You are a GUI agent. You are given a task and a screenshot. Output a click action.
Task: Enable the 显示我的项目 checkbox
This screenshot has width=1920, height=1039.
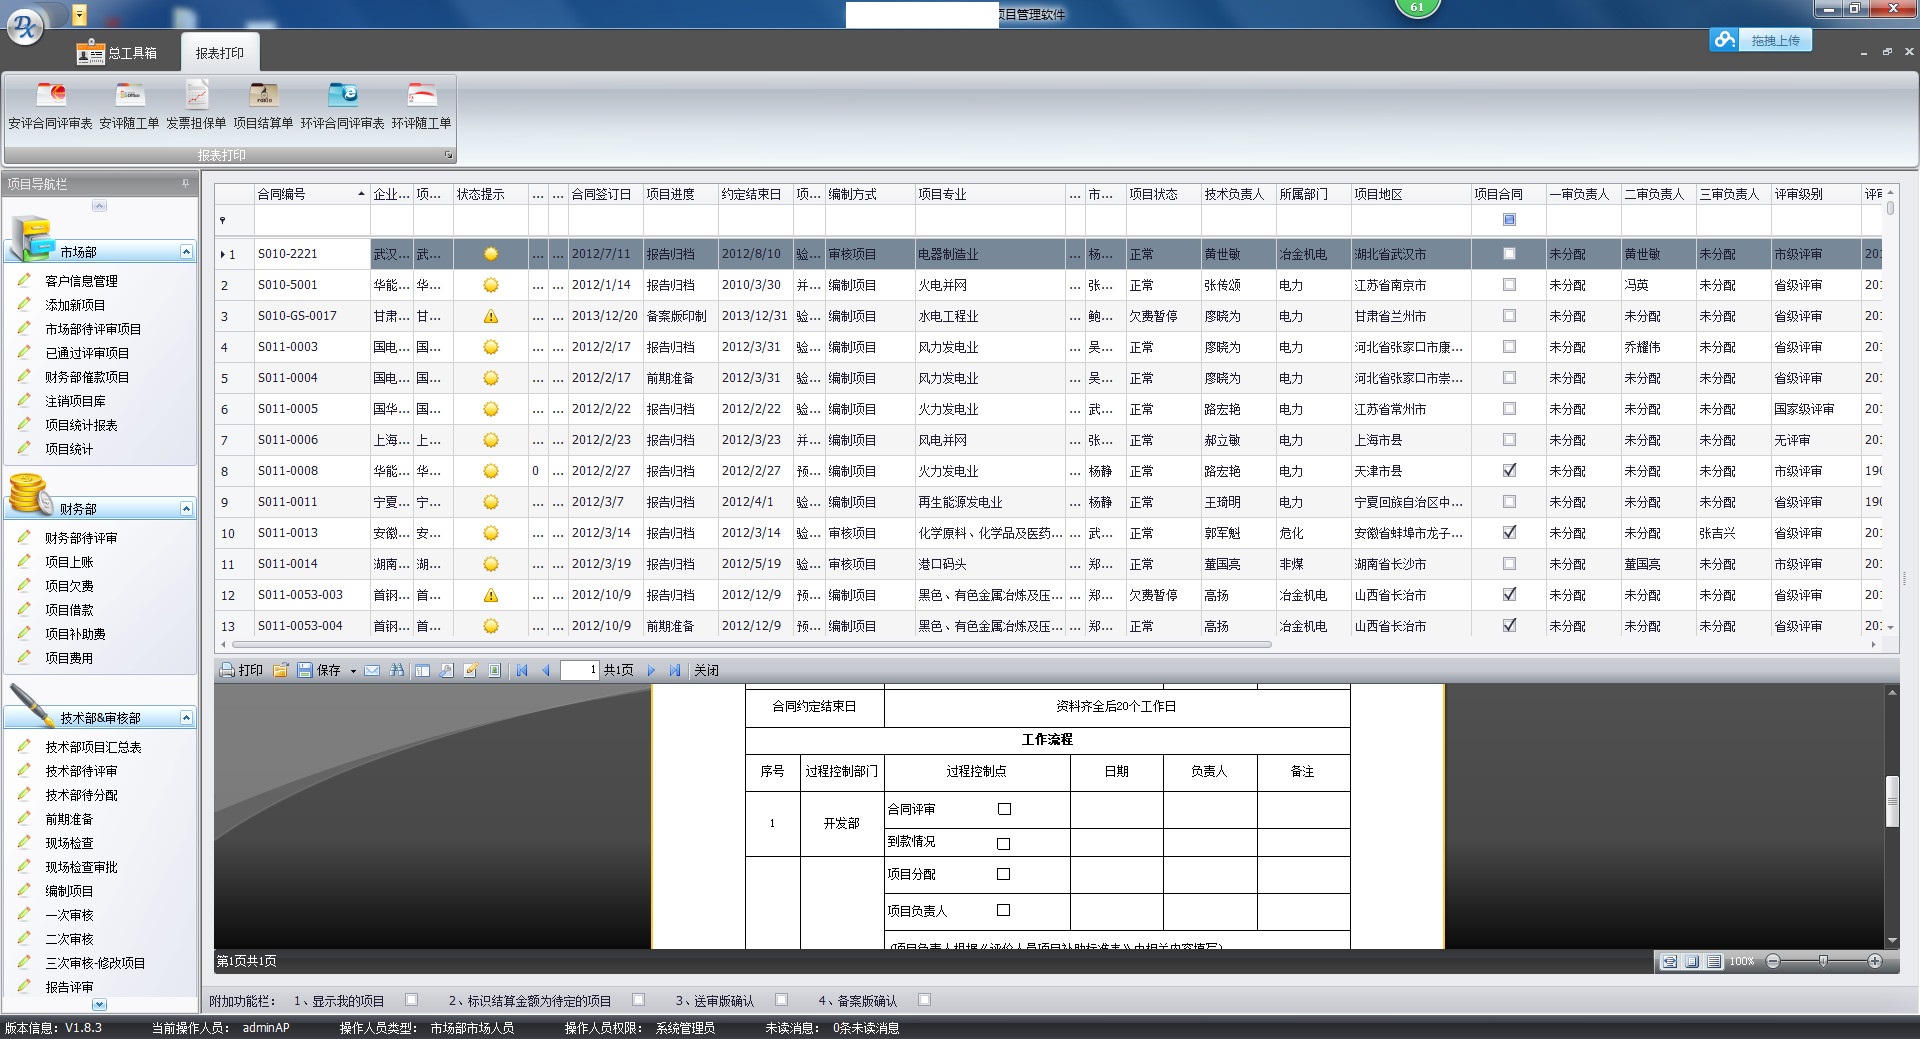click(411, 1000)
